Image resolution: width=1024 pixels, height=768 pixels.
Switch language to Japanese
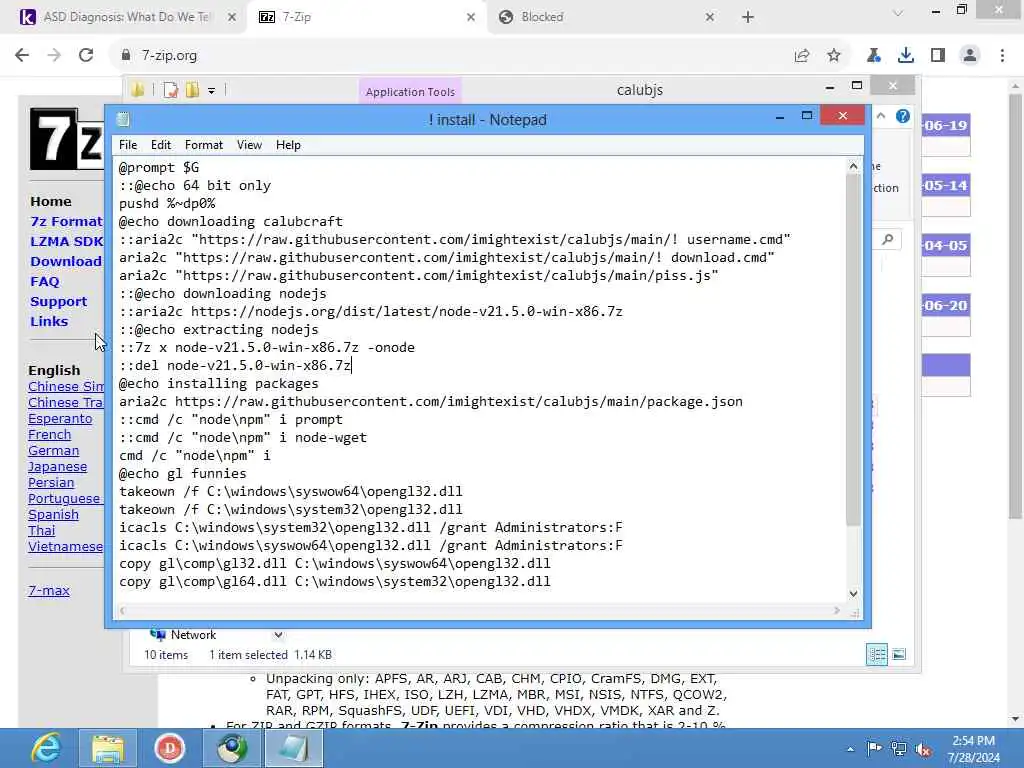click(x=57, y=467)
